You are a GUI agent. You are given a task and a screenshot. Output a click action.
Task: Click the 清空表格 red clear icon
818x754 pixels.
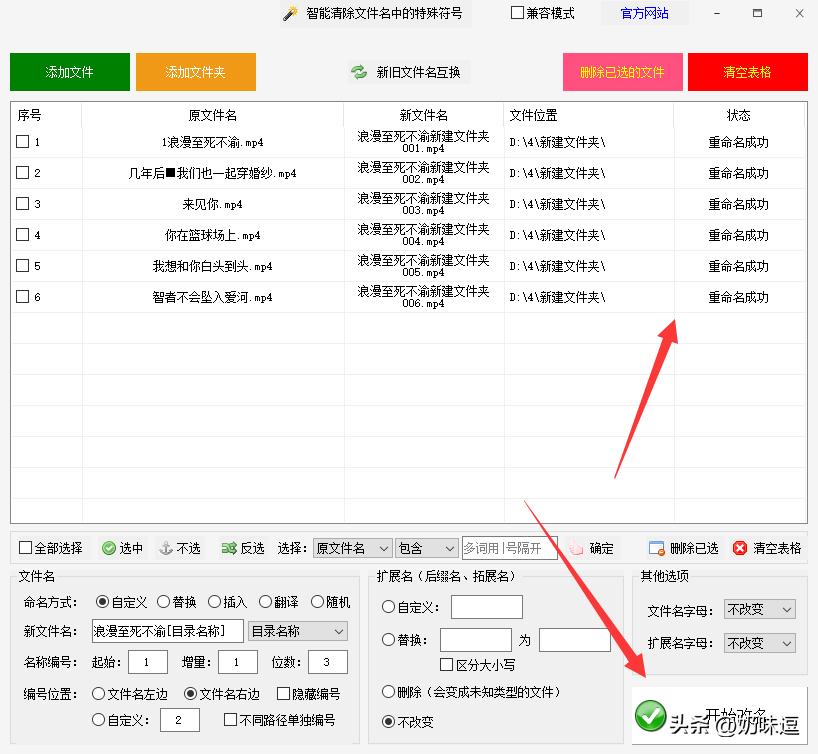[738, 547]
